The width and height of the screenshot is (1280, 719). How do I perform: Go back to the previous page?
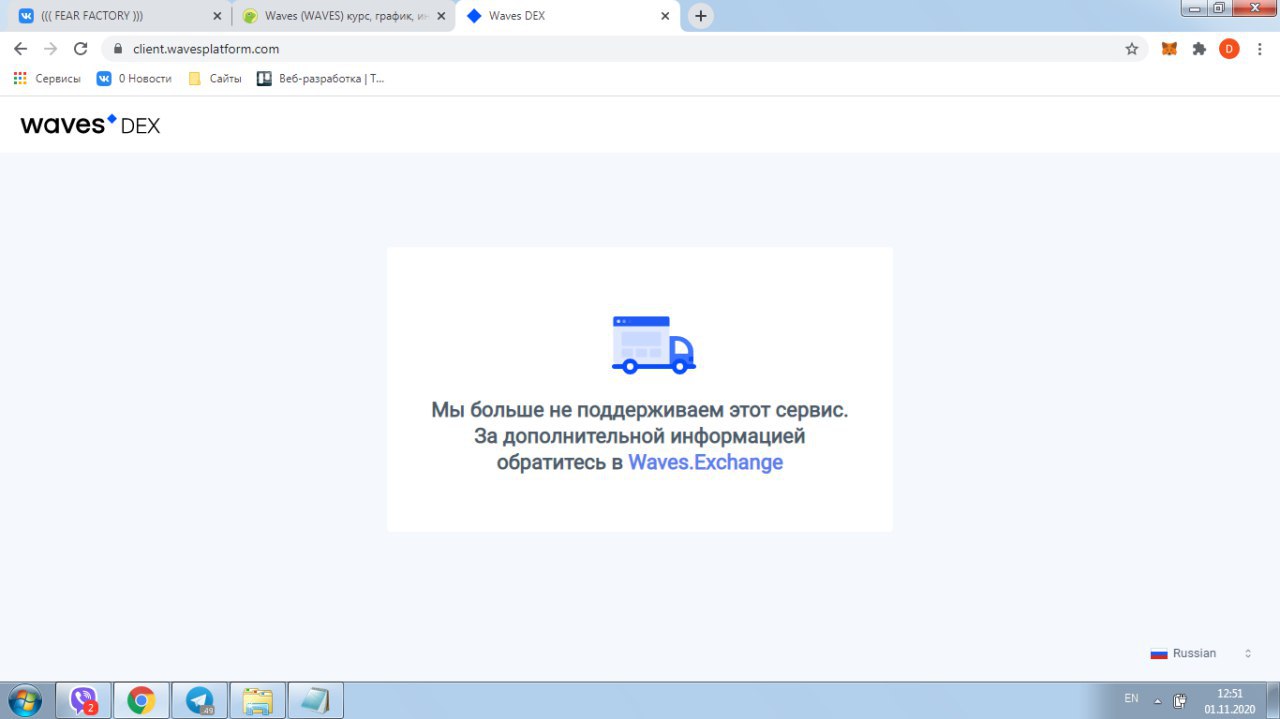(x=20, y=49)
